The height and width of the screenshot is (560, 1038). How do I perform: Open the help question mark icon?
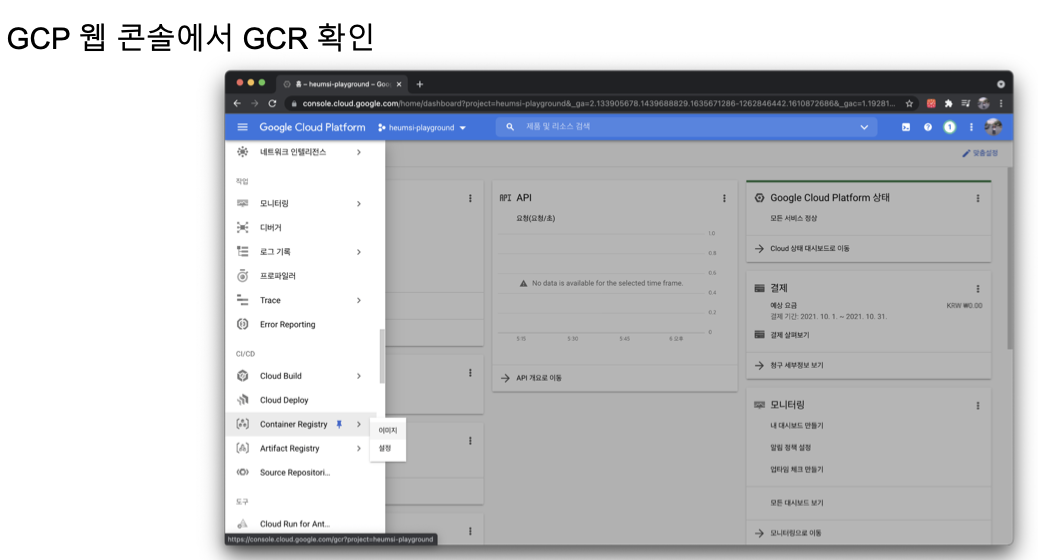(927, 127)
